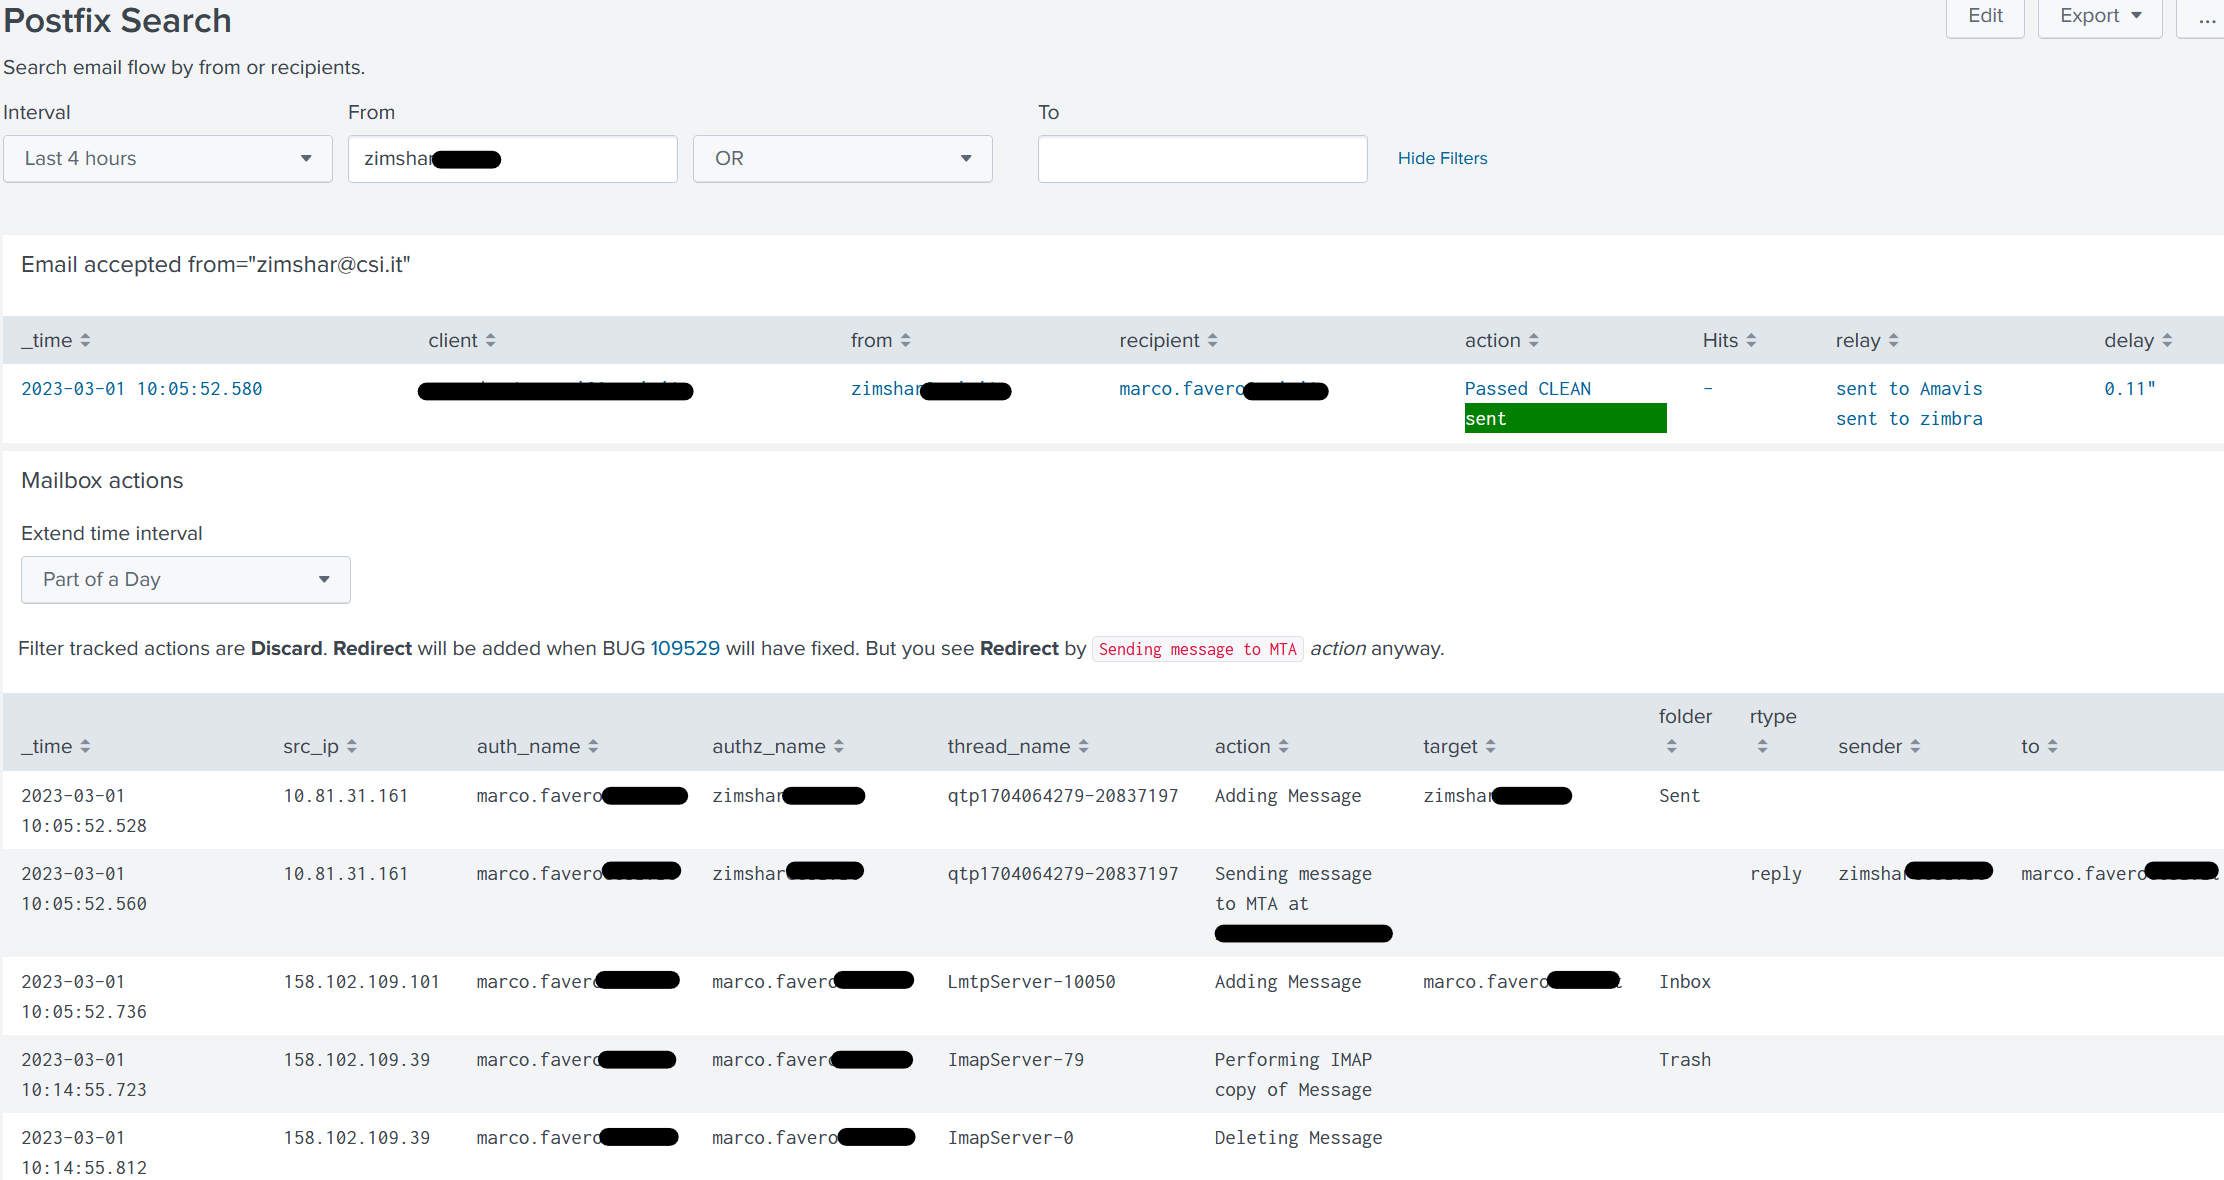Viewport: 2224px width, 1180px height.
Task: Sort email table by _time column
Action: (56, 340)
